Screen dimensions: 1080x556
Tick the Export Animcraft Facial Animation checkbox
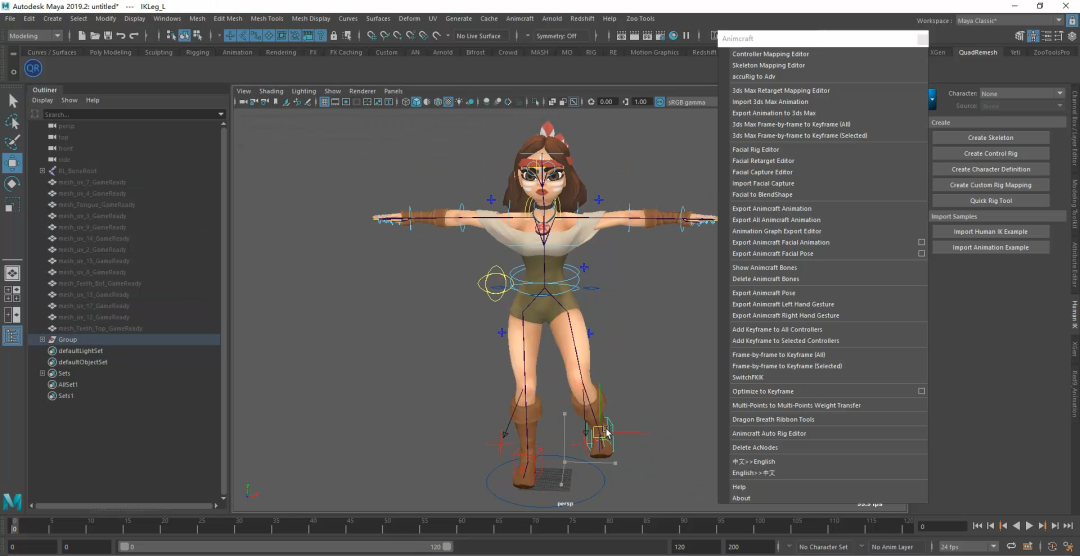(x=921, y=242)
